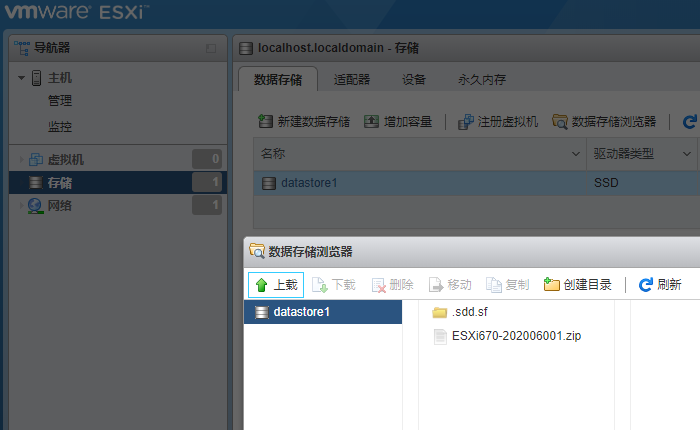Click the Network globe icon in Navigator
The width and height of the screenshot is (700, 430).
click(x=36, y=206)
